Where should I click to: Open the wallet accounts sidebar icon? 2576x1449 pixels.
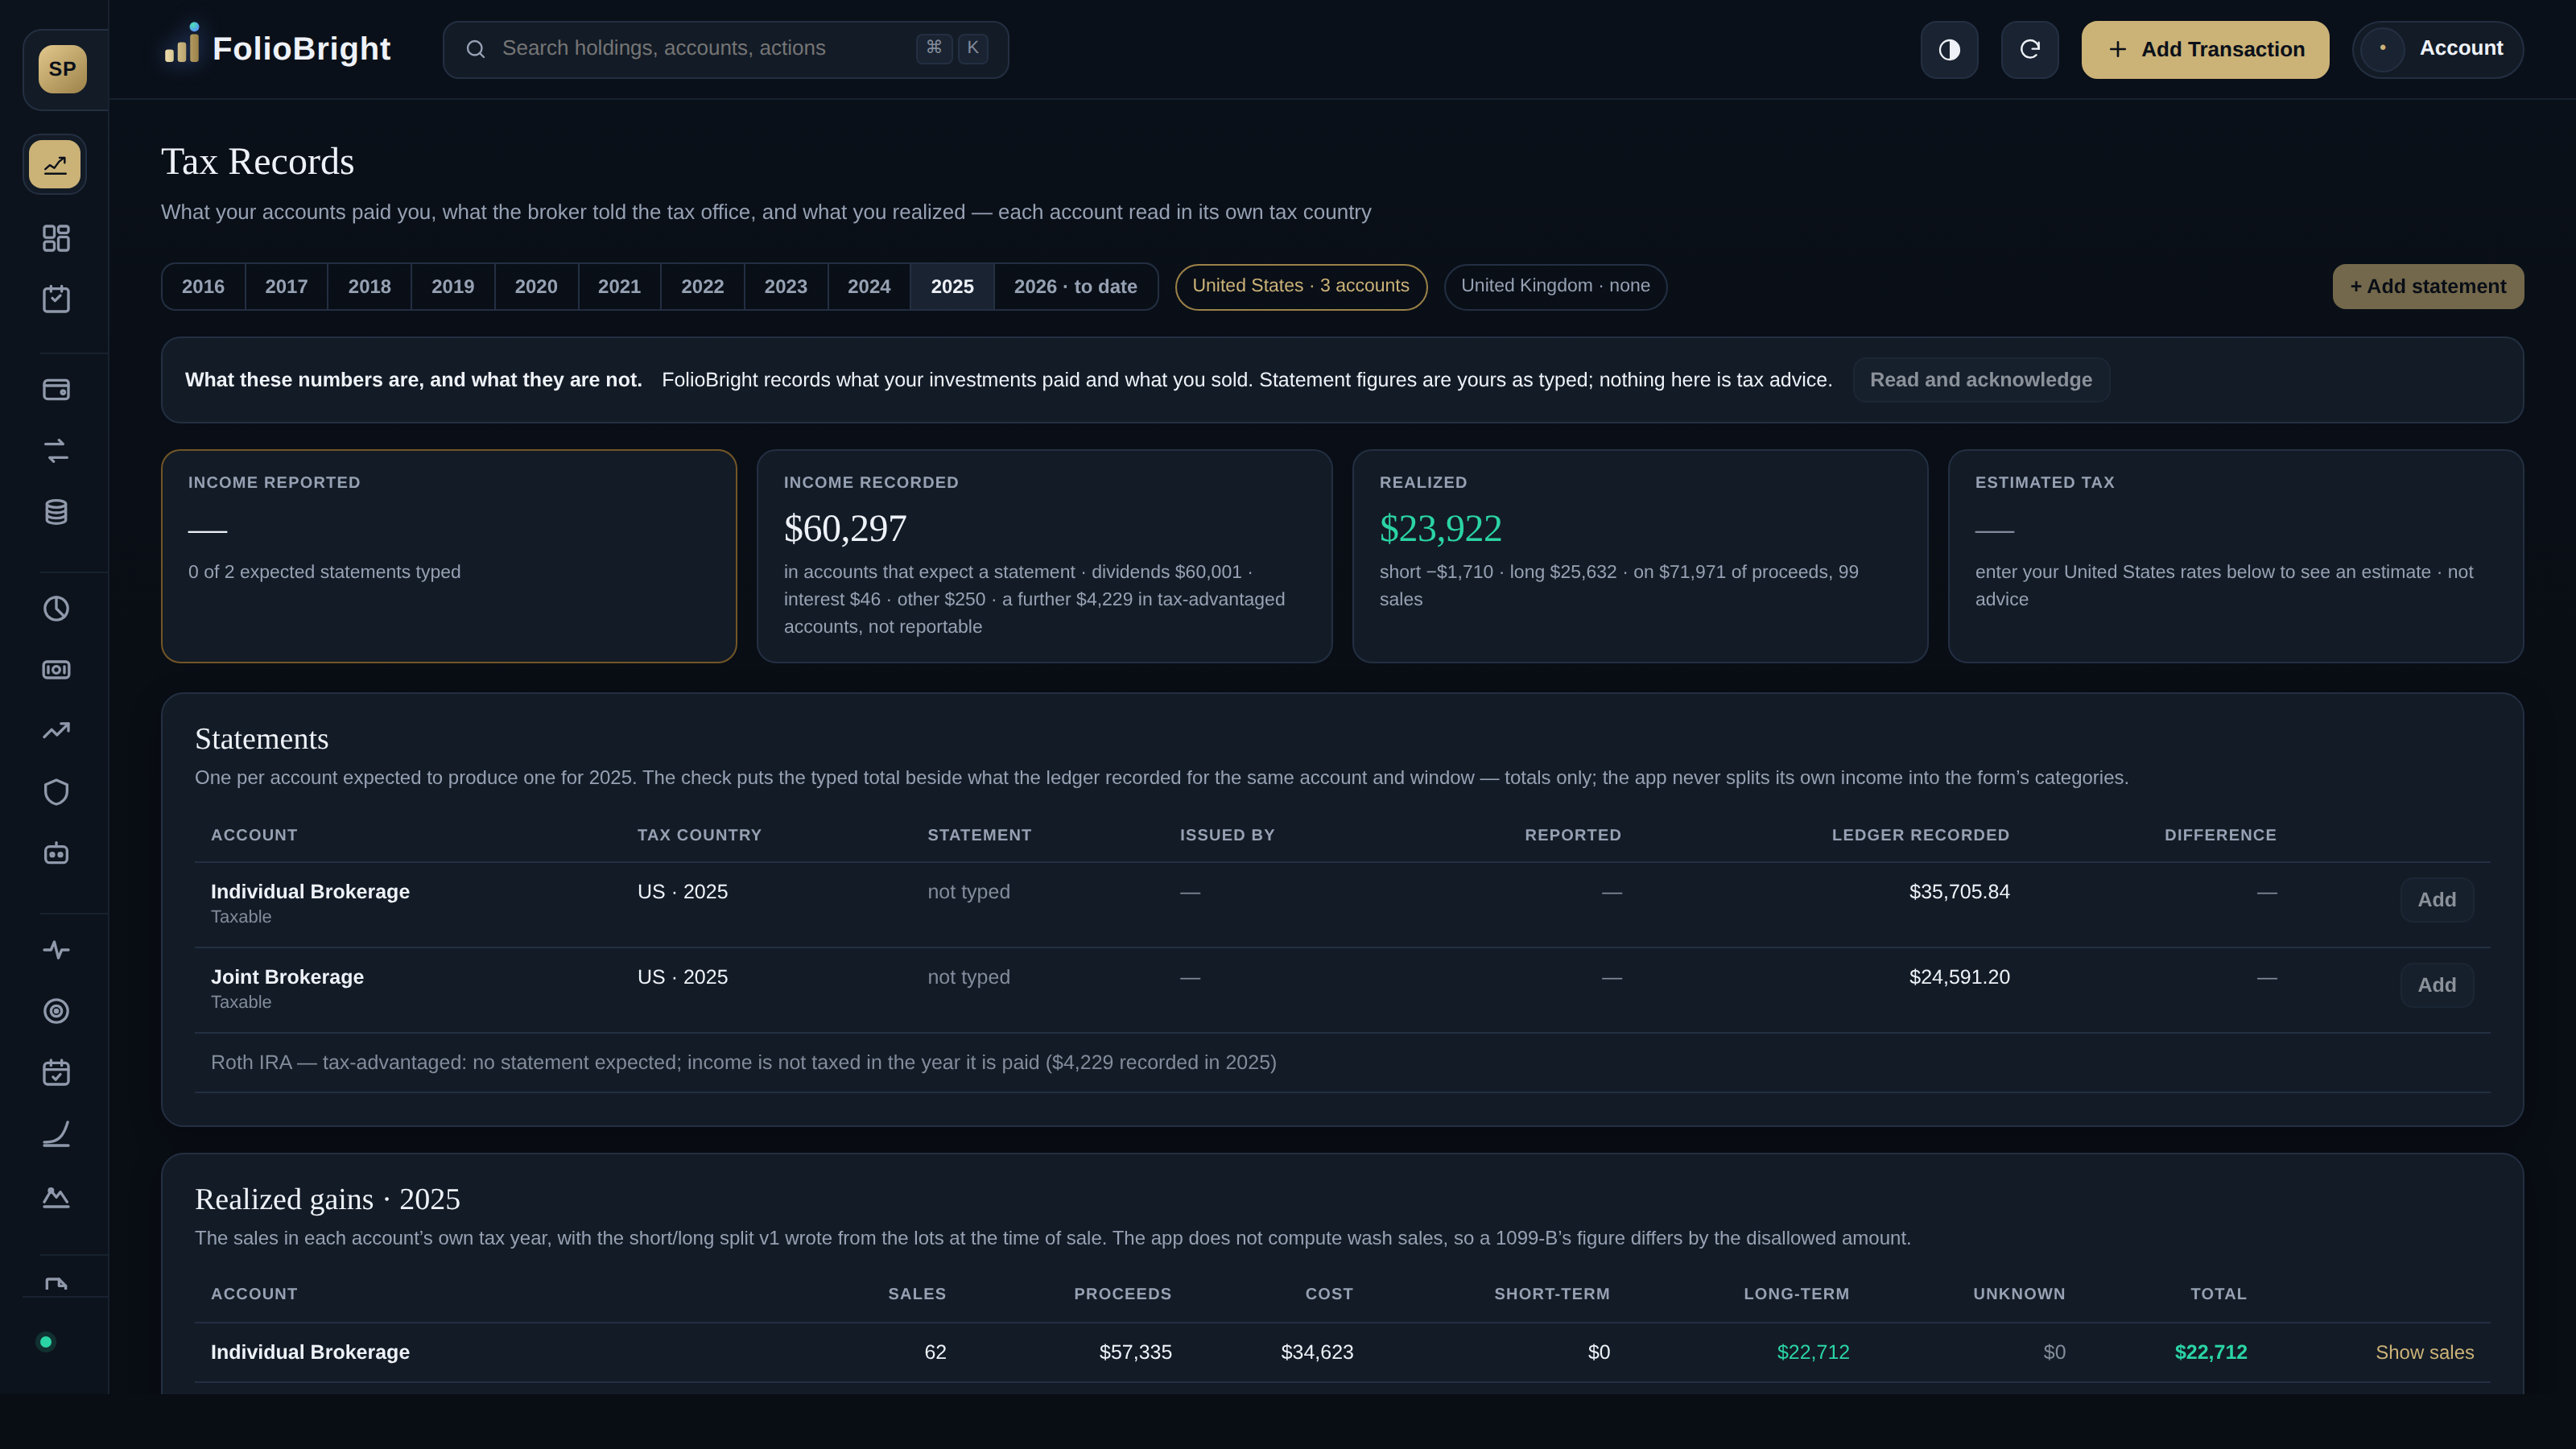pyautogui.click(x=56, y=390)
